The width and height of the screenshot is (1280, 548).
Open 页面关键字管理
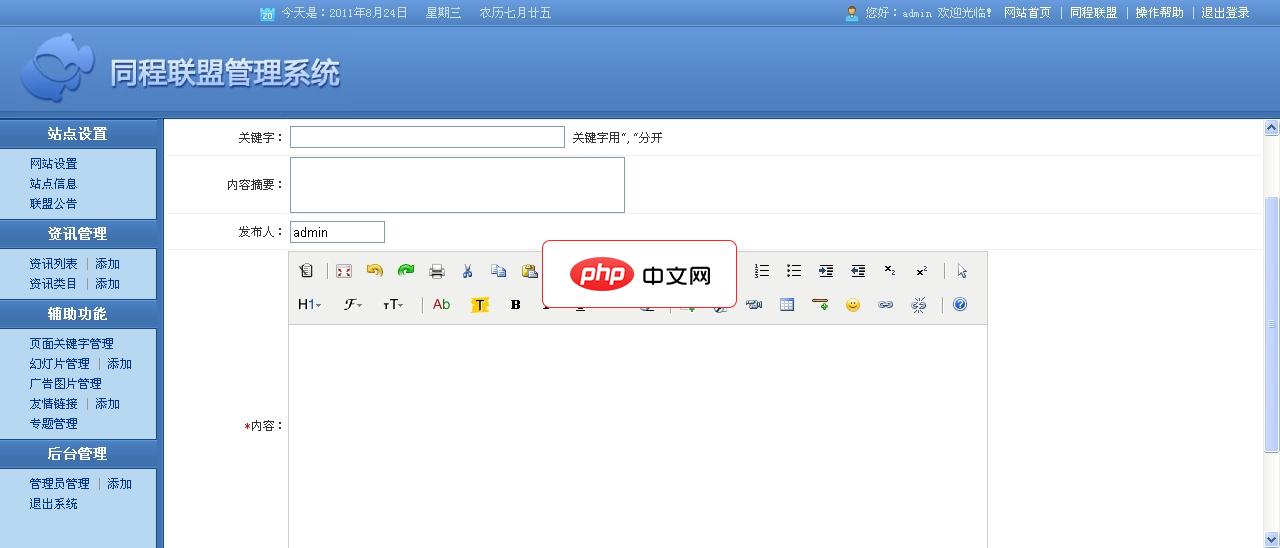pos(72,344)
